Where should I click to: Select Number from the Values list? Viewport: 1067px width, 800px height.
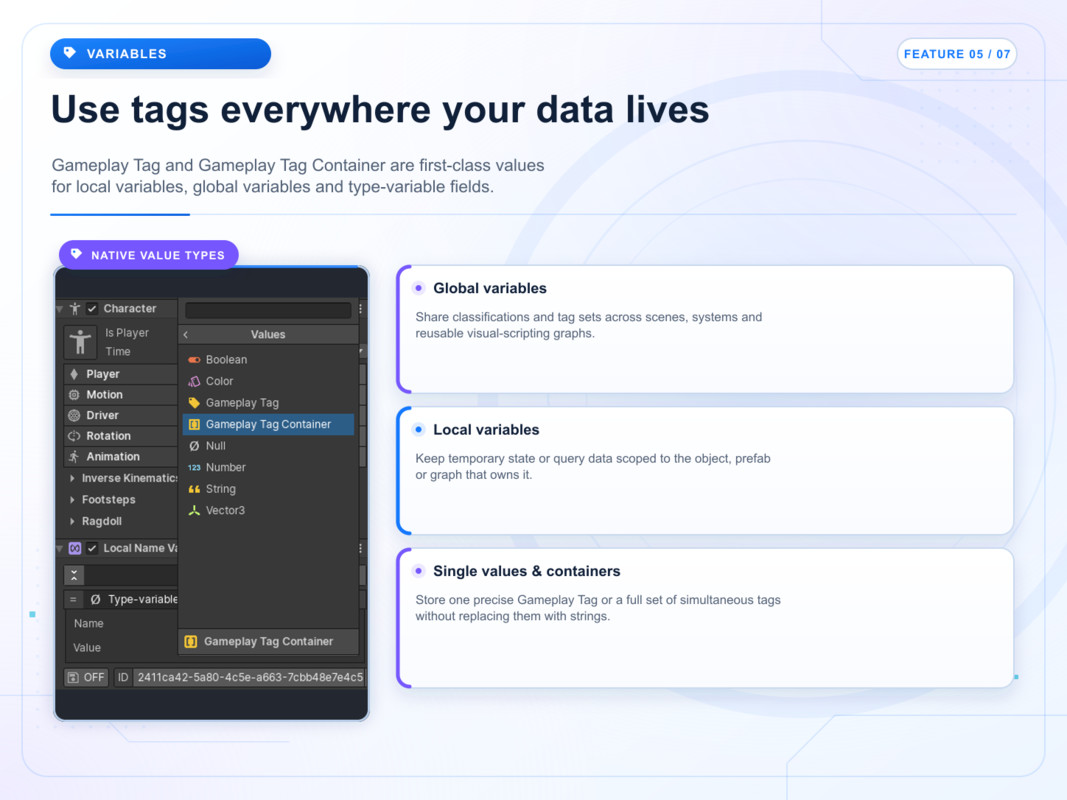268,467
